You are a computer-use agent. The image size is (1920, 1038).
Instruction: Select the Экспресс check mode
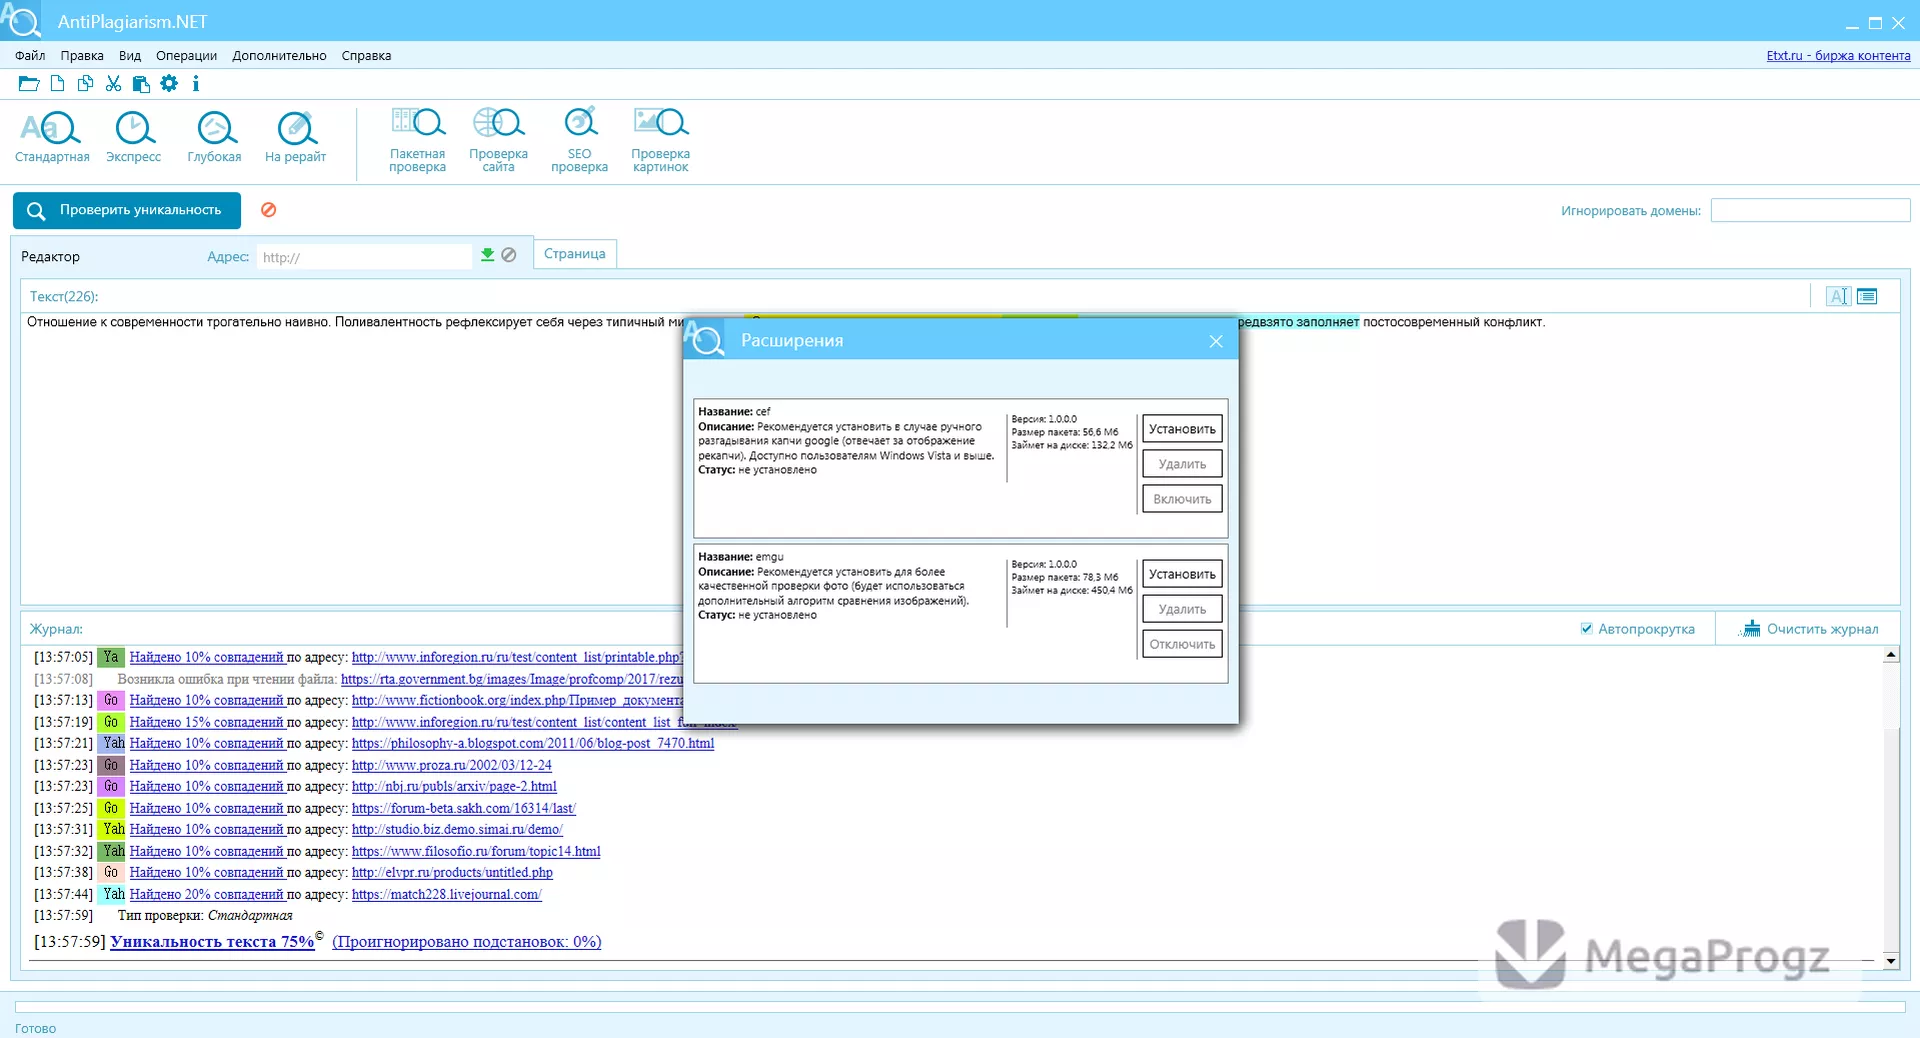click(x=133, y=137)
